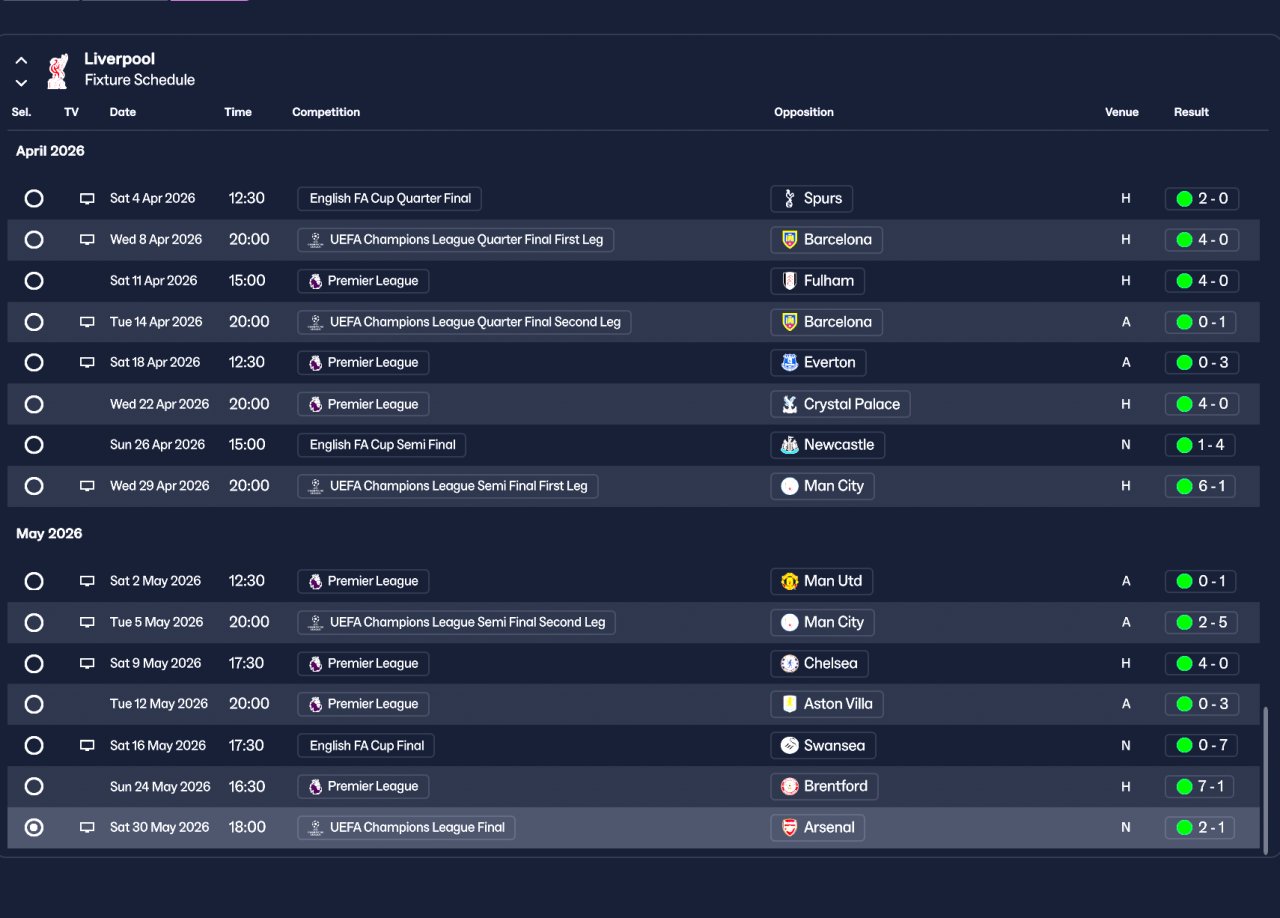Open the 2 - 1 result against Arsenal
The image size is (1280, 918).
[1200, 828]
